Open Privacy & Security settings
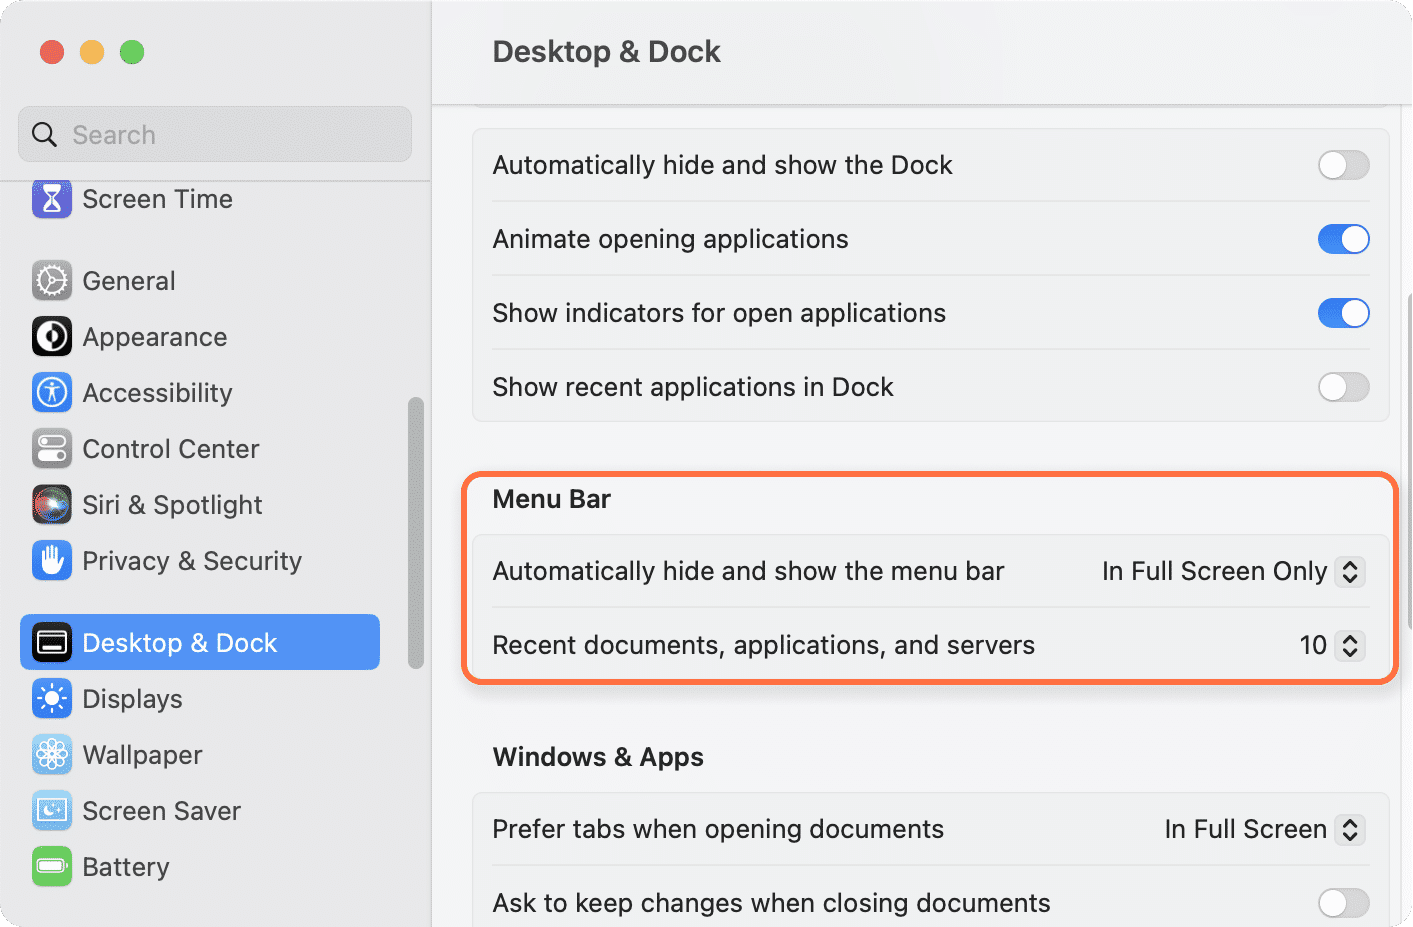Viewport: 1413px width, 927px height. coord(166,561)
